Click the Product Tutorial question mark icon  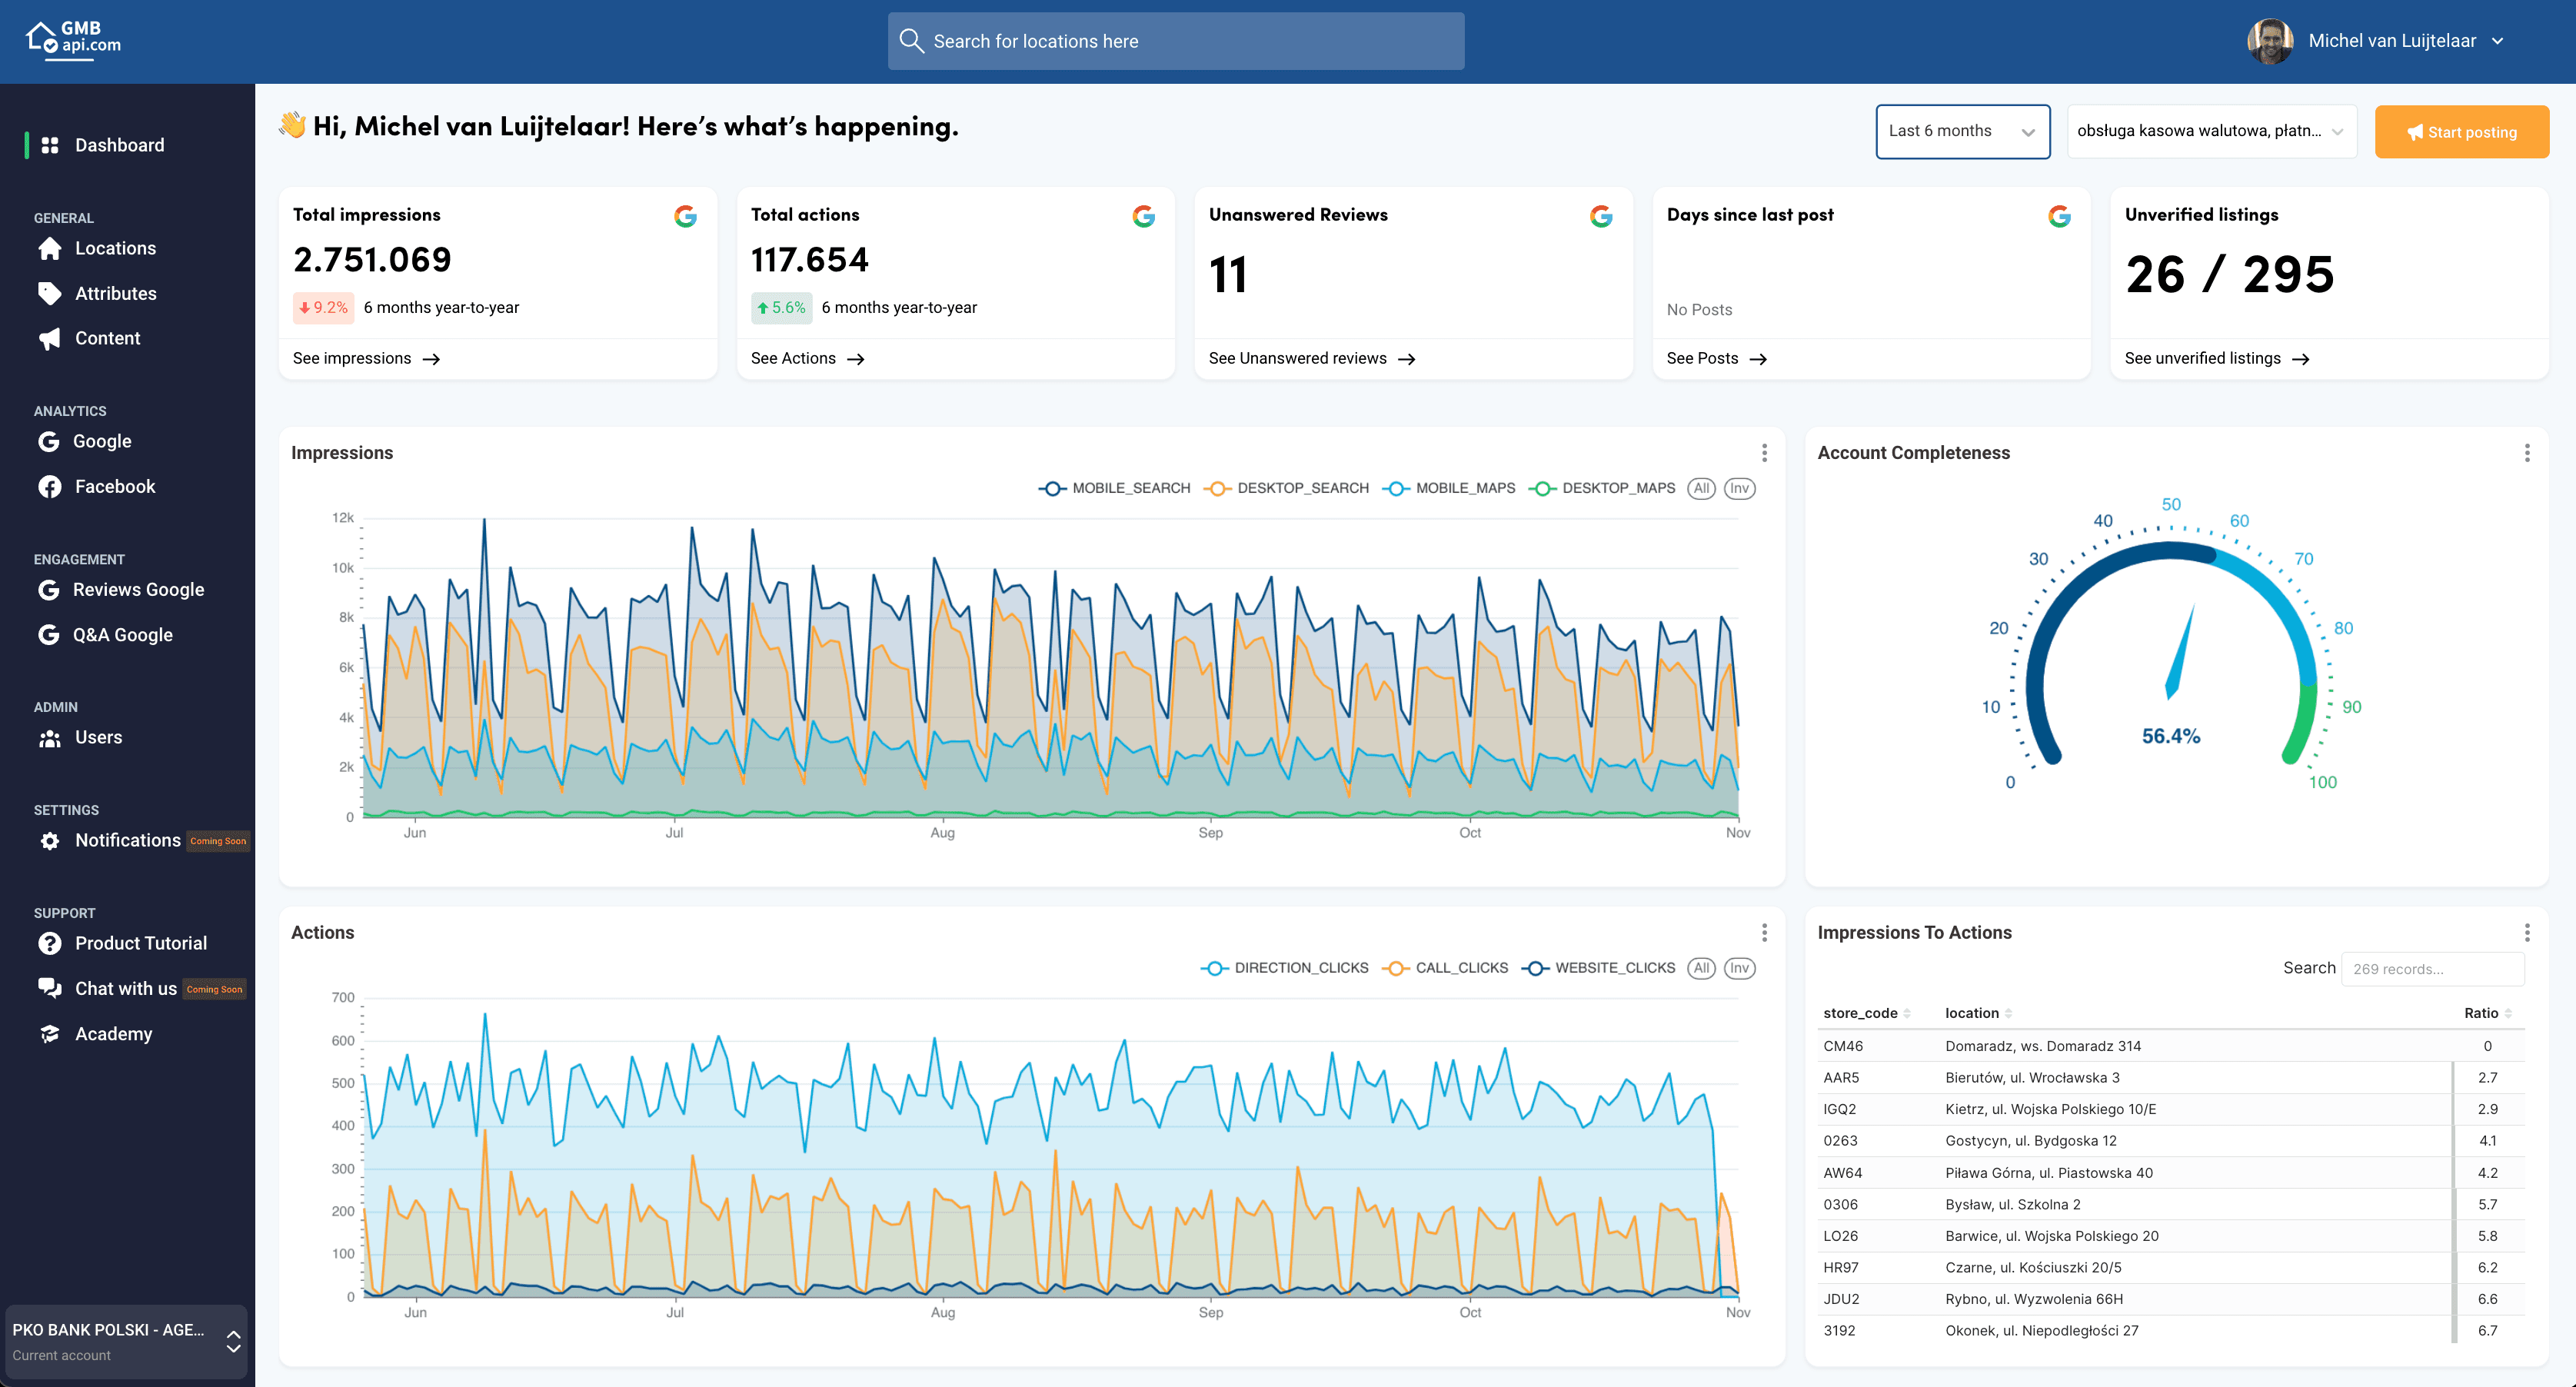49,943
